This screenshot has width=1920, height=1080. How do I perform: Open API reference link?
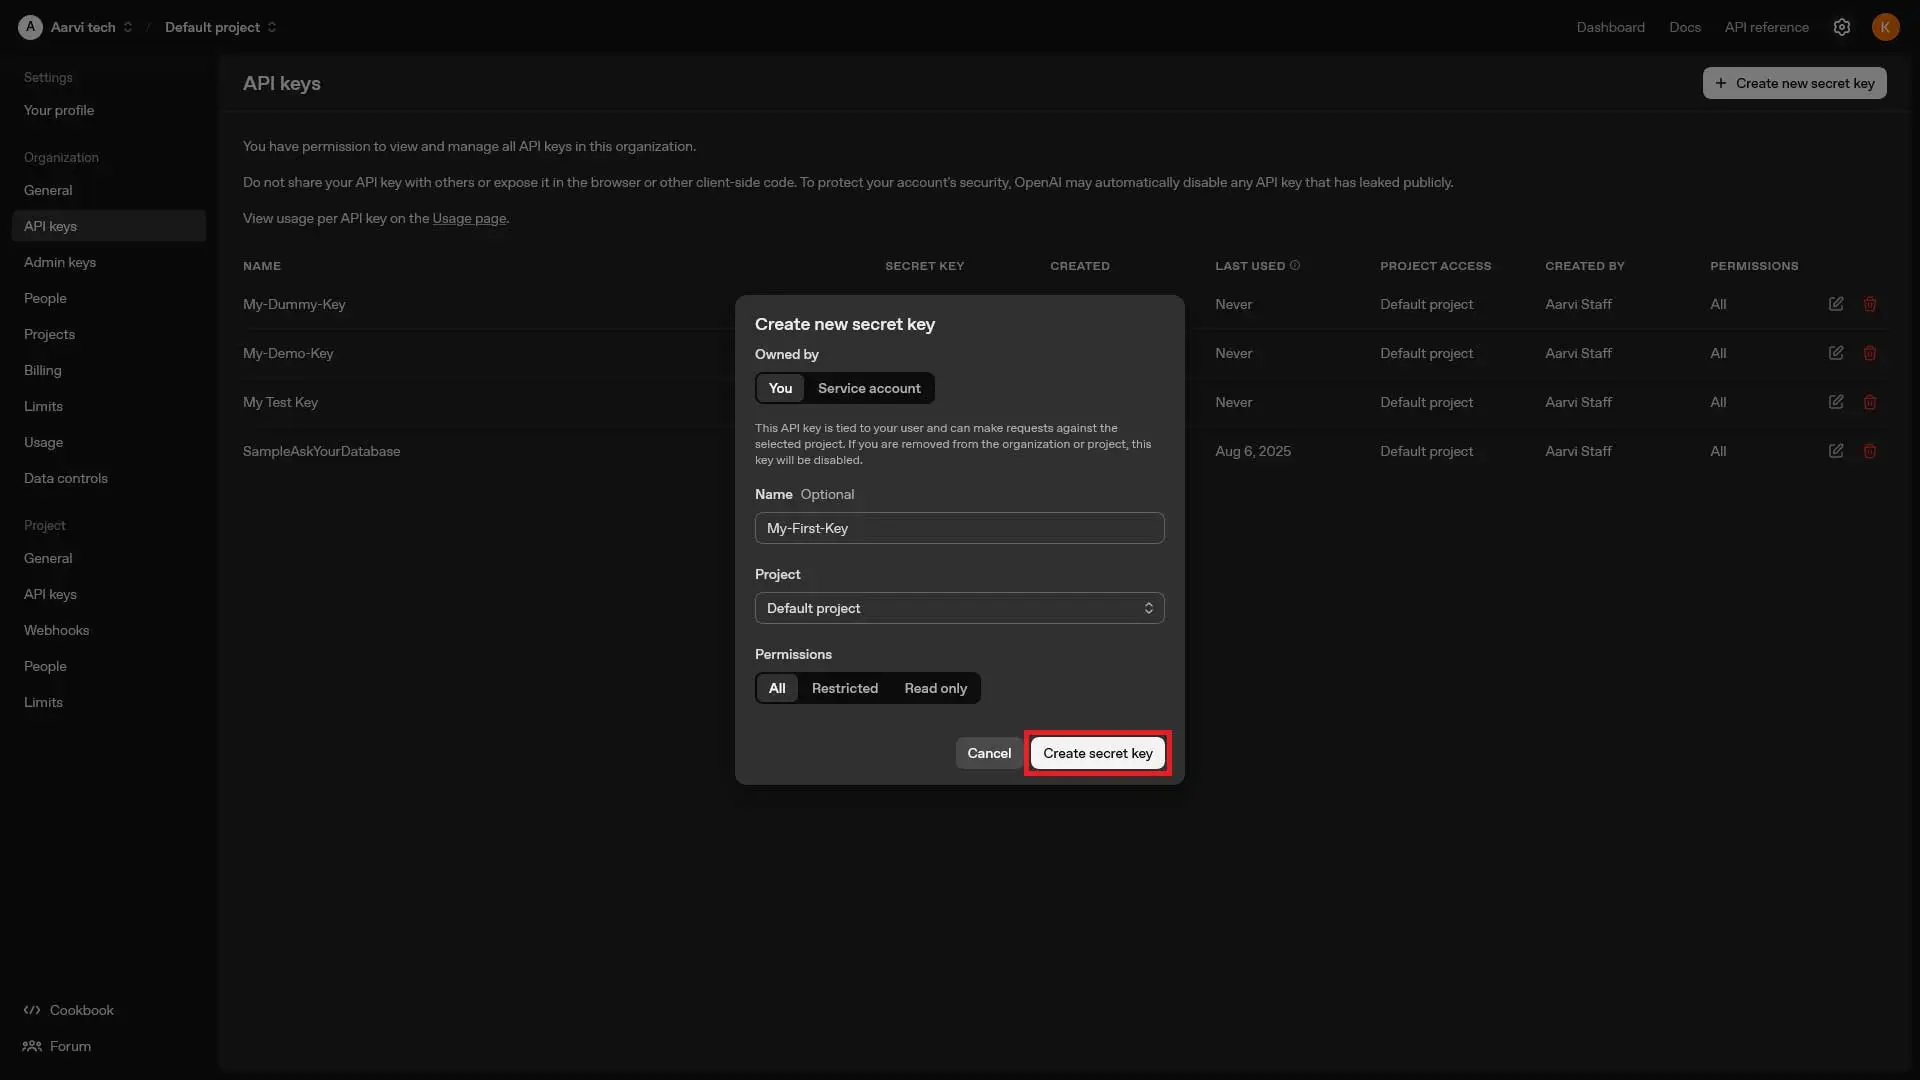tap(1766, 27)
